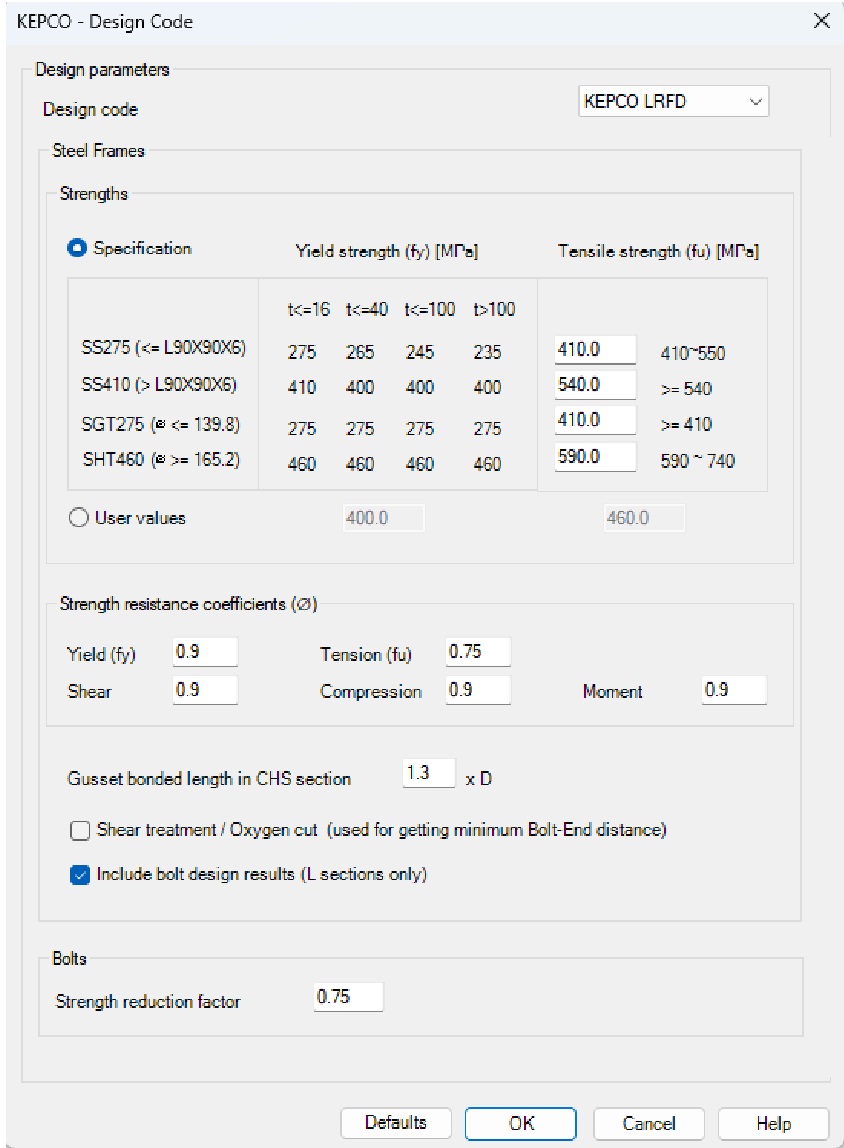Click the Gusset bonded length field
Screen dimensions: 844x1148
pyautogui.click(x=428, y=774)
